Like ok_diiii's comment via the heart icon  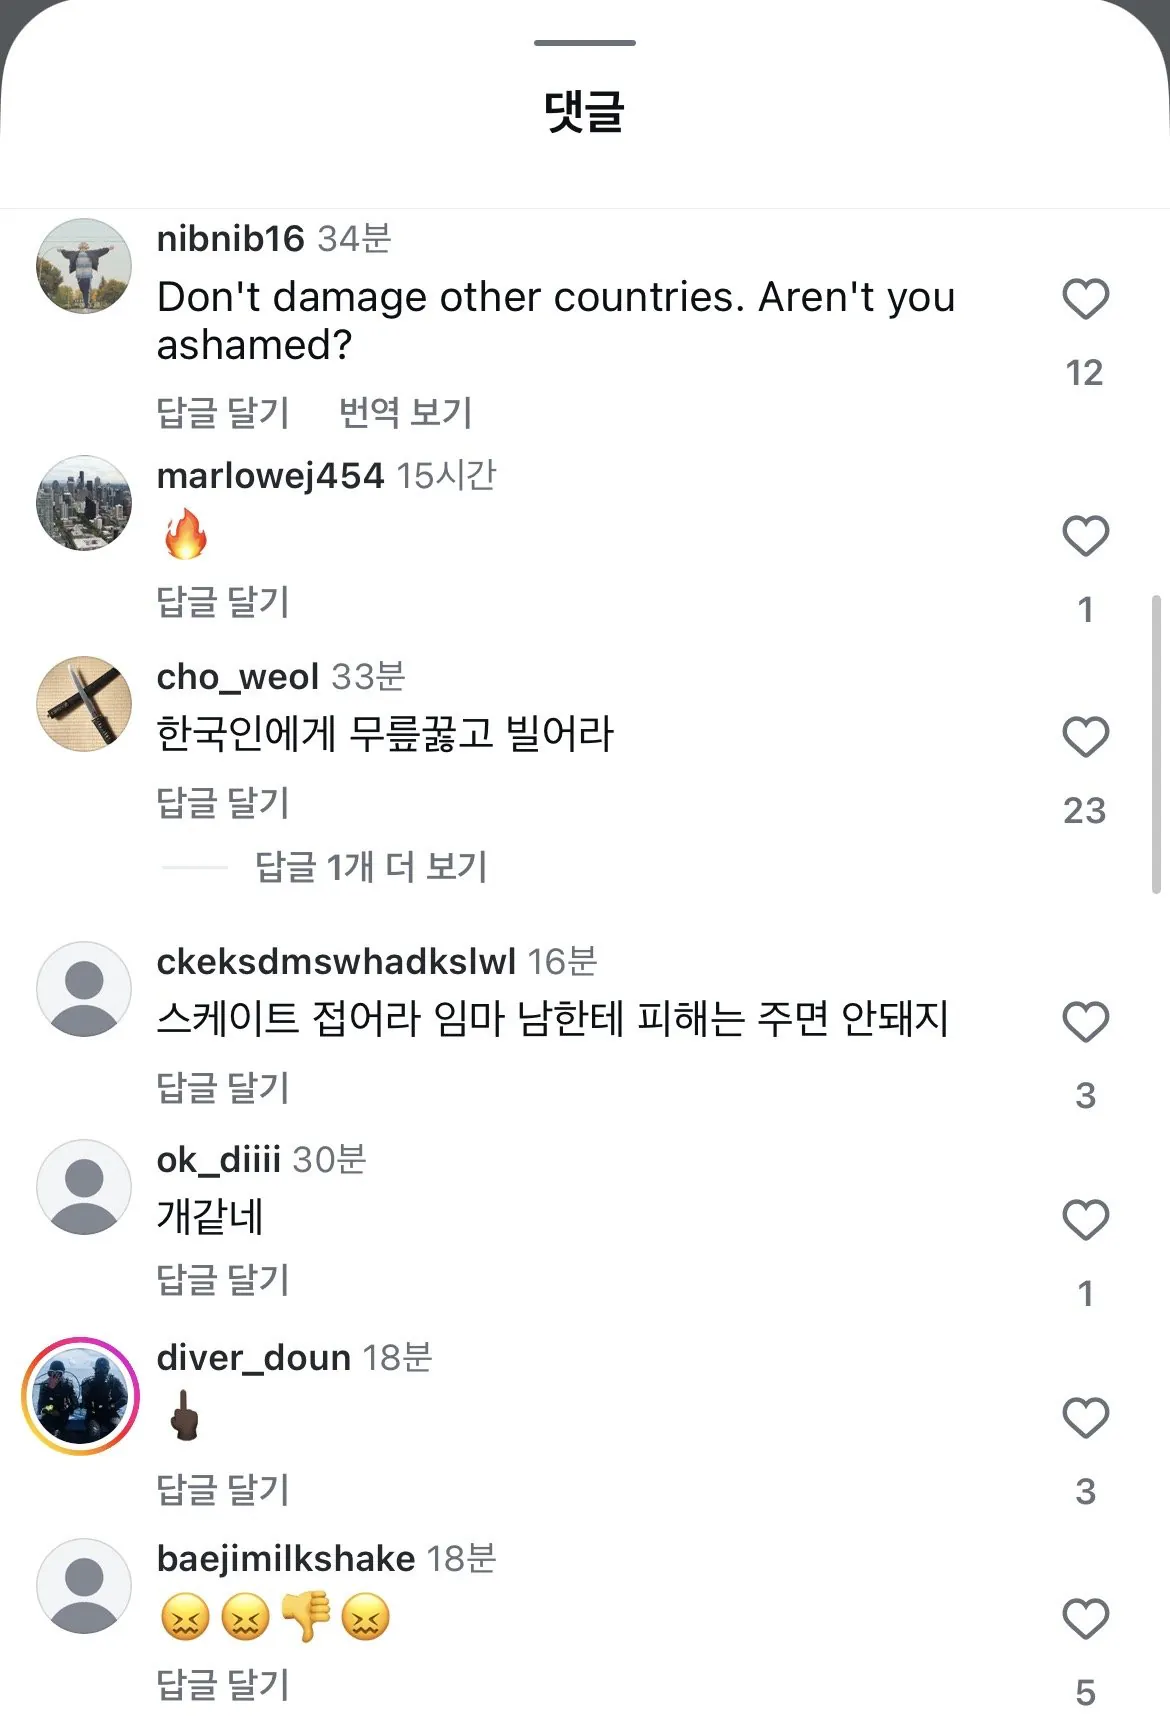coord(1084,1220)
